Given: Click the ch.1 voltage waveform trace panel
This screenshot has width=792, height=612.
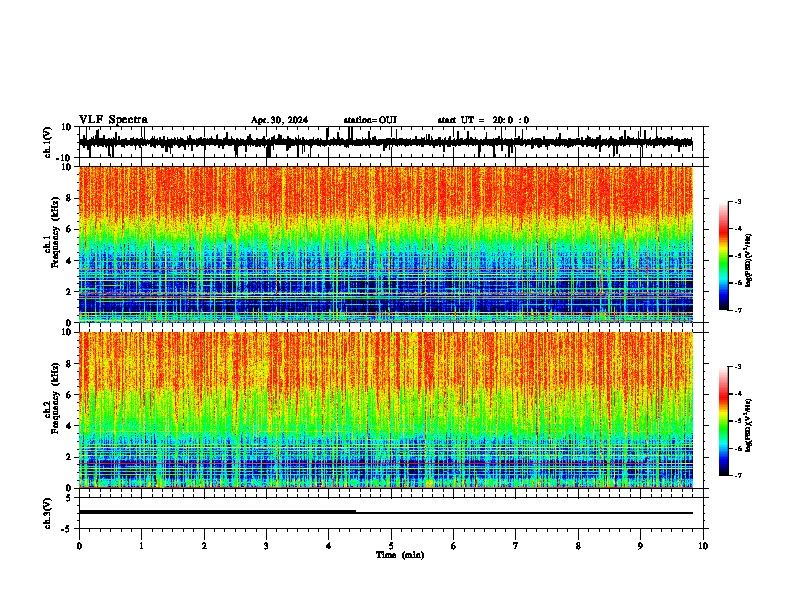Looking at the screenshot, I should click(393, 142).
